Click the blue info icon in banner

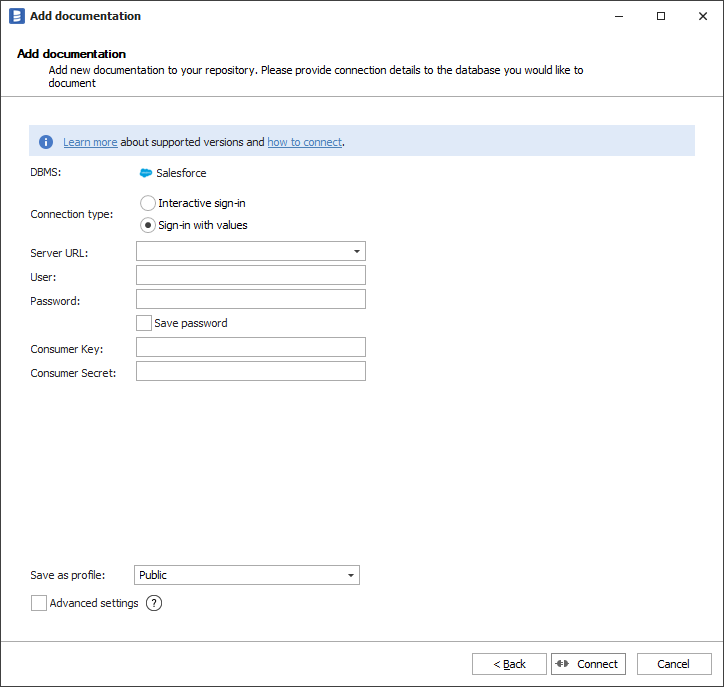tap(46, 142)
